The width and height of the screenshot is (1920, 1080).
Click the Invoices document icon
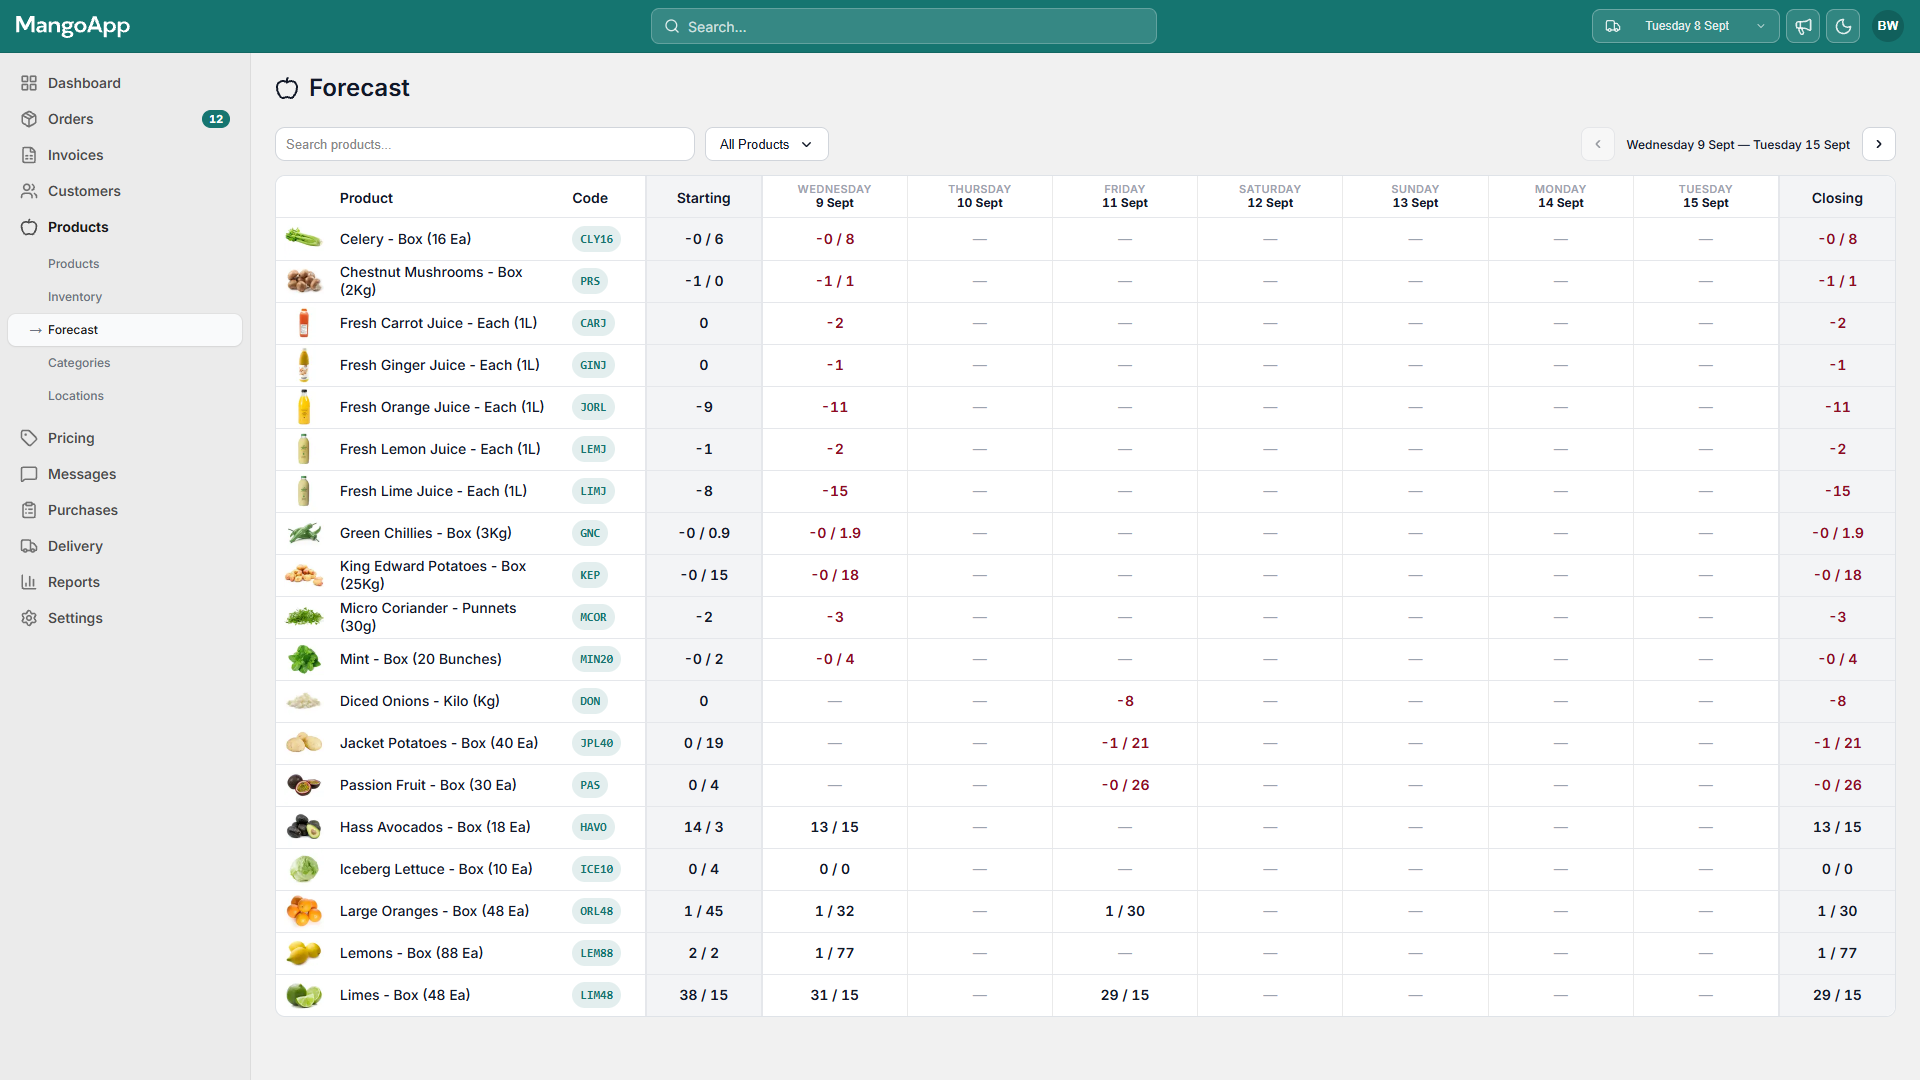[29, 155]
